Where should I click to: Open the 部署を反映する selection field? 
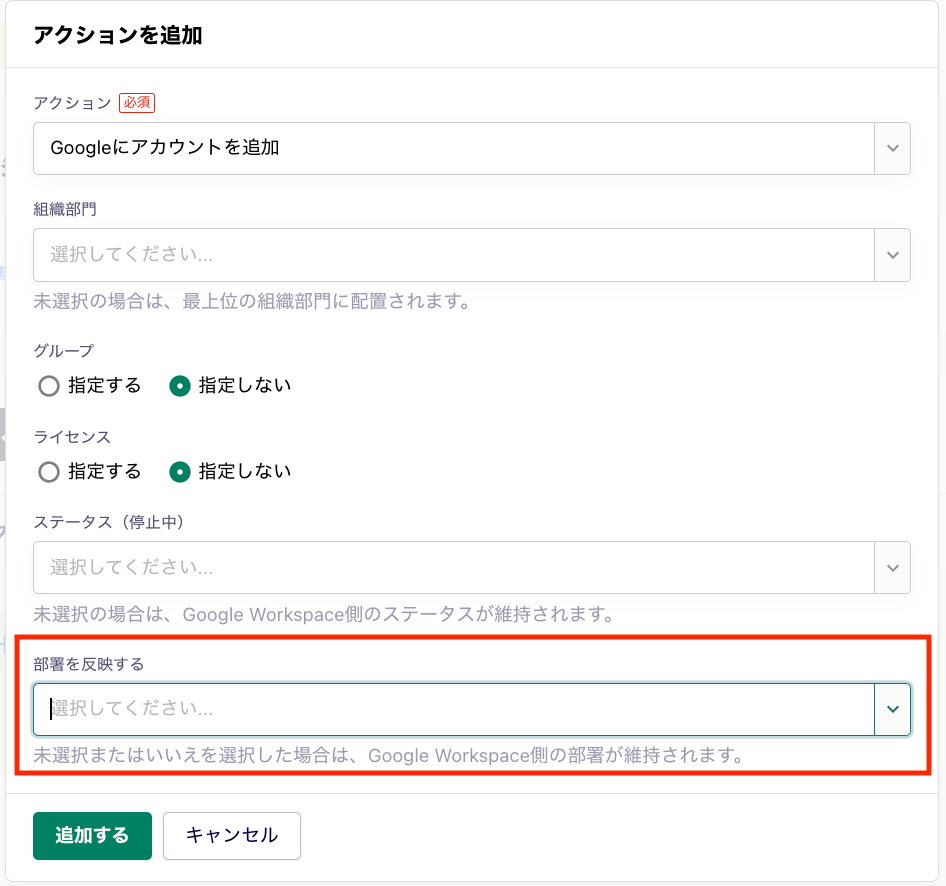(450, 709)
